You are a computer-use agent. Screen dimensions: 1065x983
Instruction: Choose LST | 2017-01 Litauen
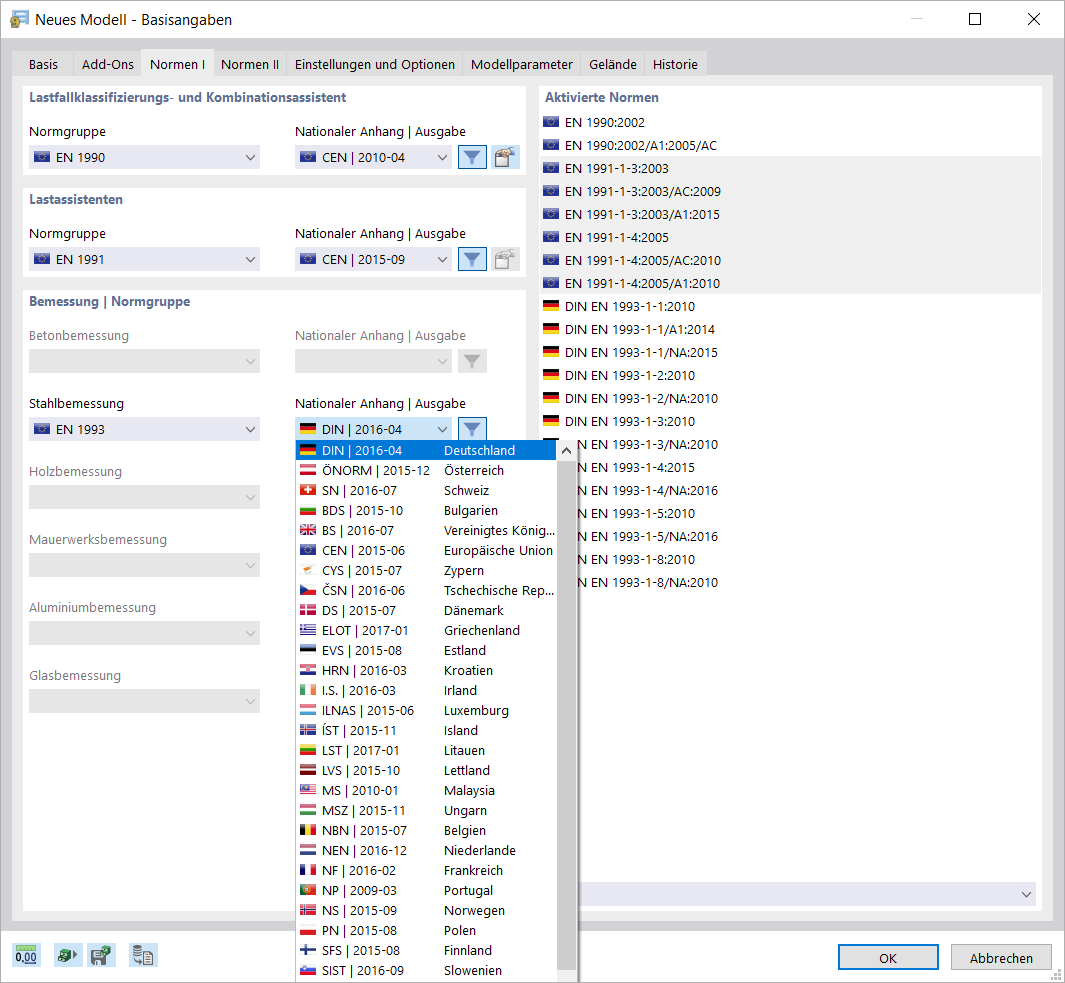click(426, 751)
